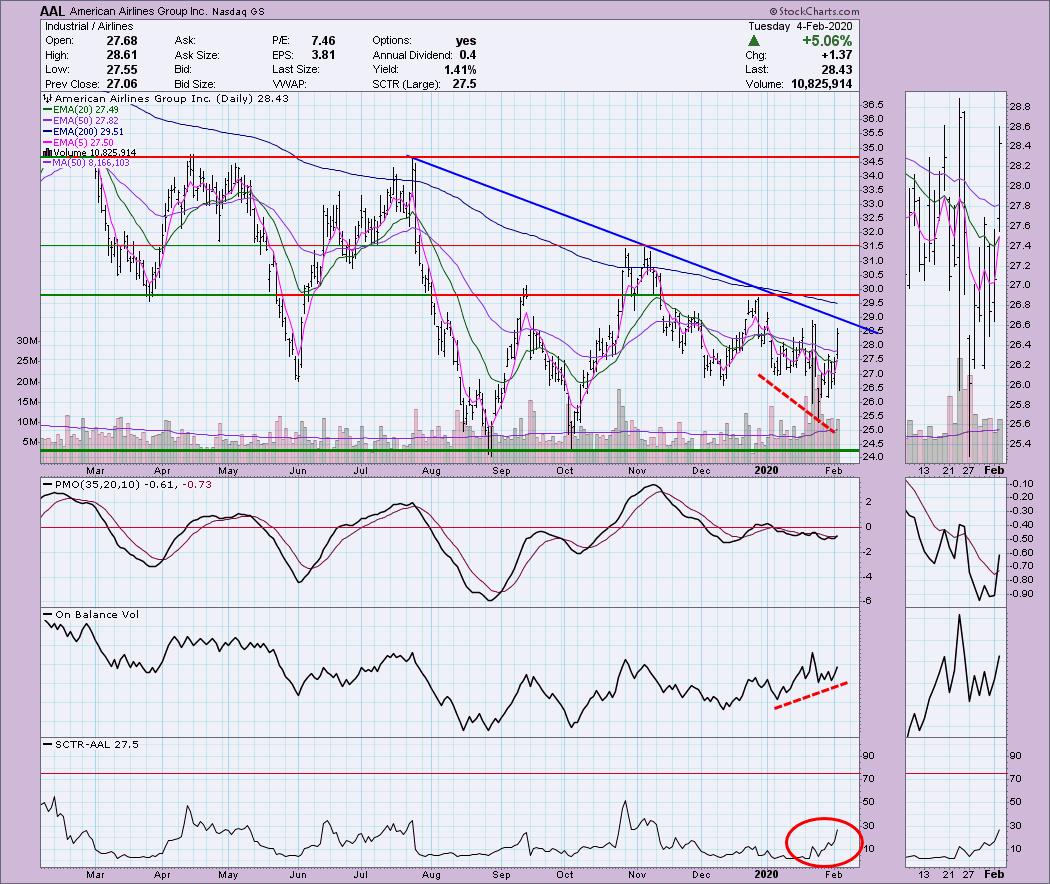Screen dimensions: 1050x884
Task: Click the American Airlines Group Inc. title
Action: 139,12
